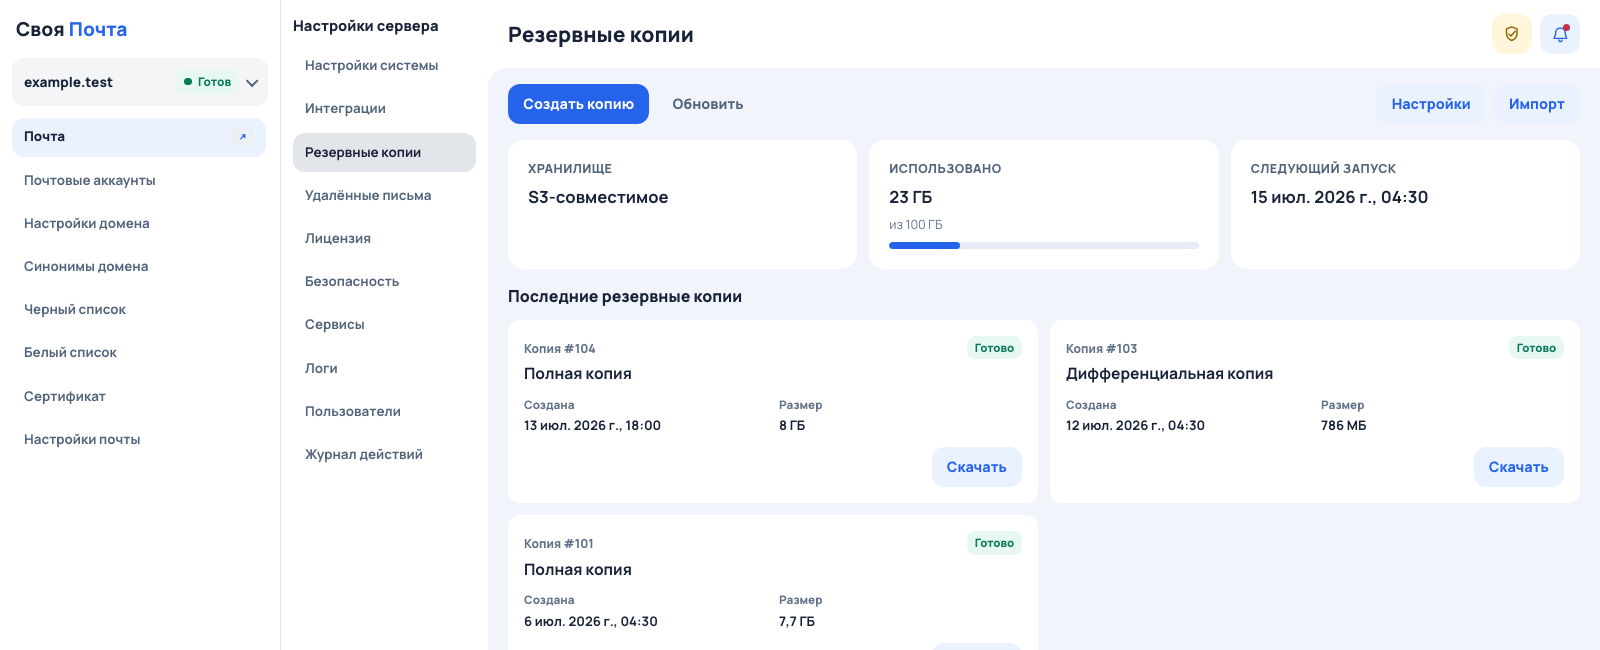
Task: Select Резервные копии menu item
Action: click(x=384, y=152)
